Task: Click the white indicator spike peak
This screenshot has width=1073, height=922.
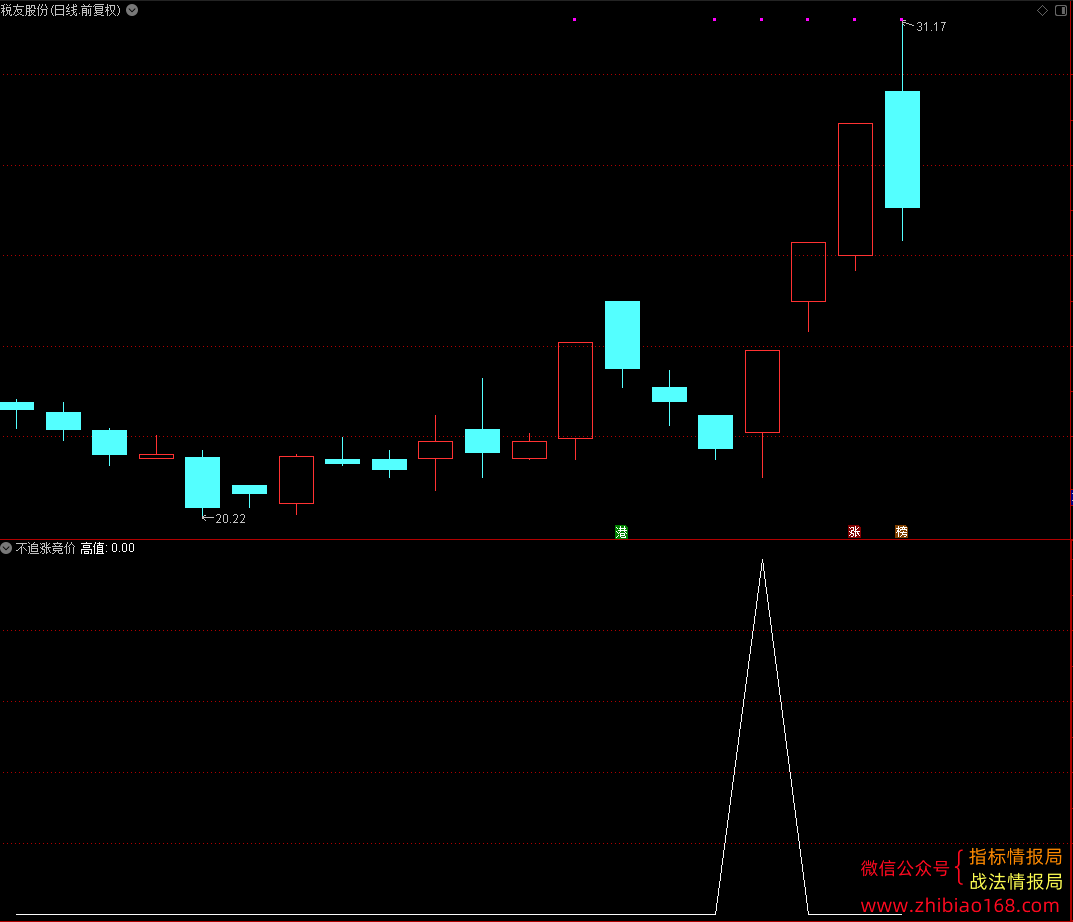Action: pos(762,561)
